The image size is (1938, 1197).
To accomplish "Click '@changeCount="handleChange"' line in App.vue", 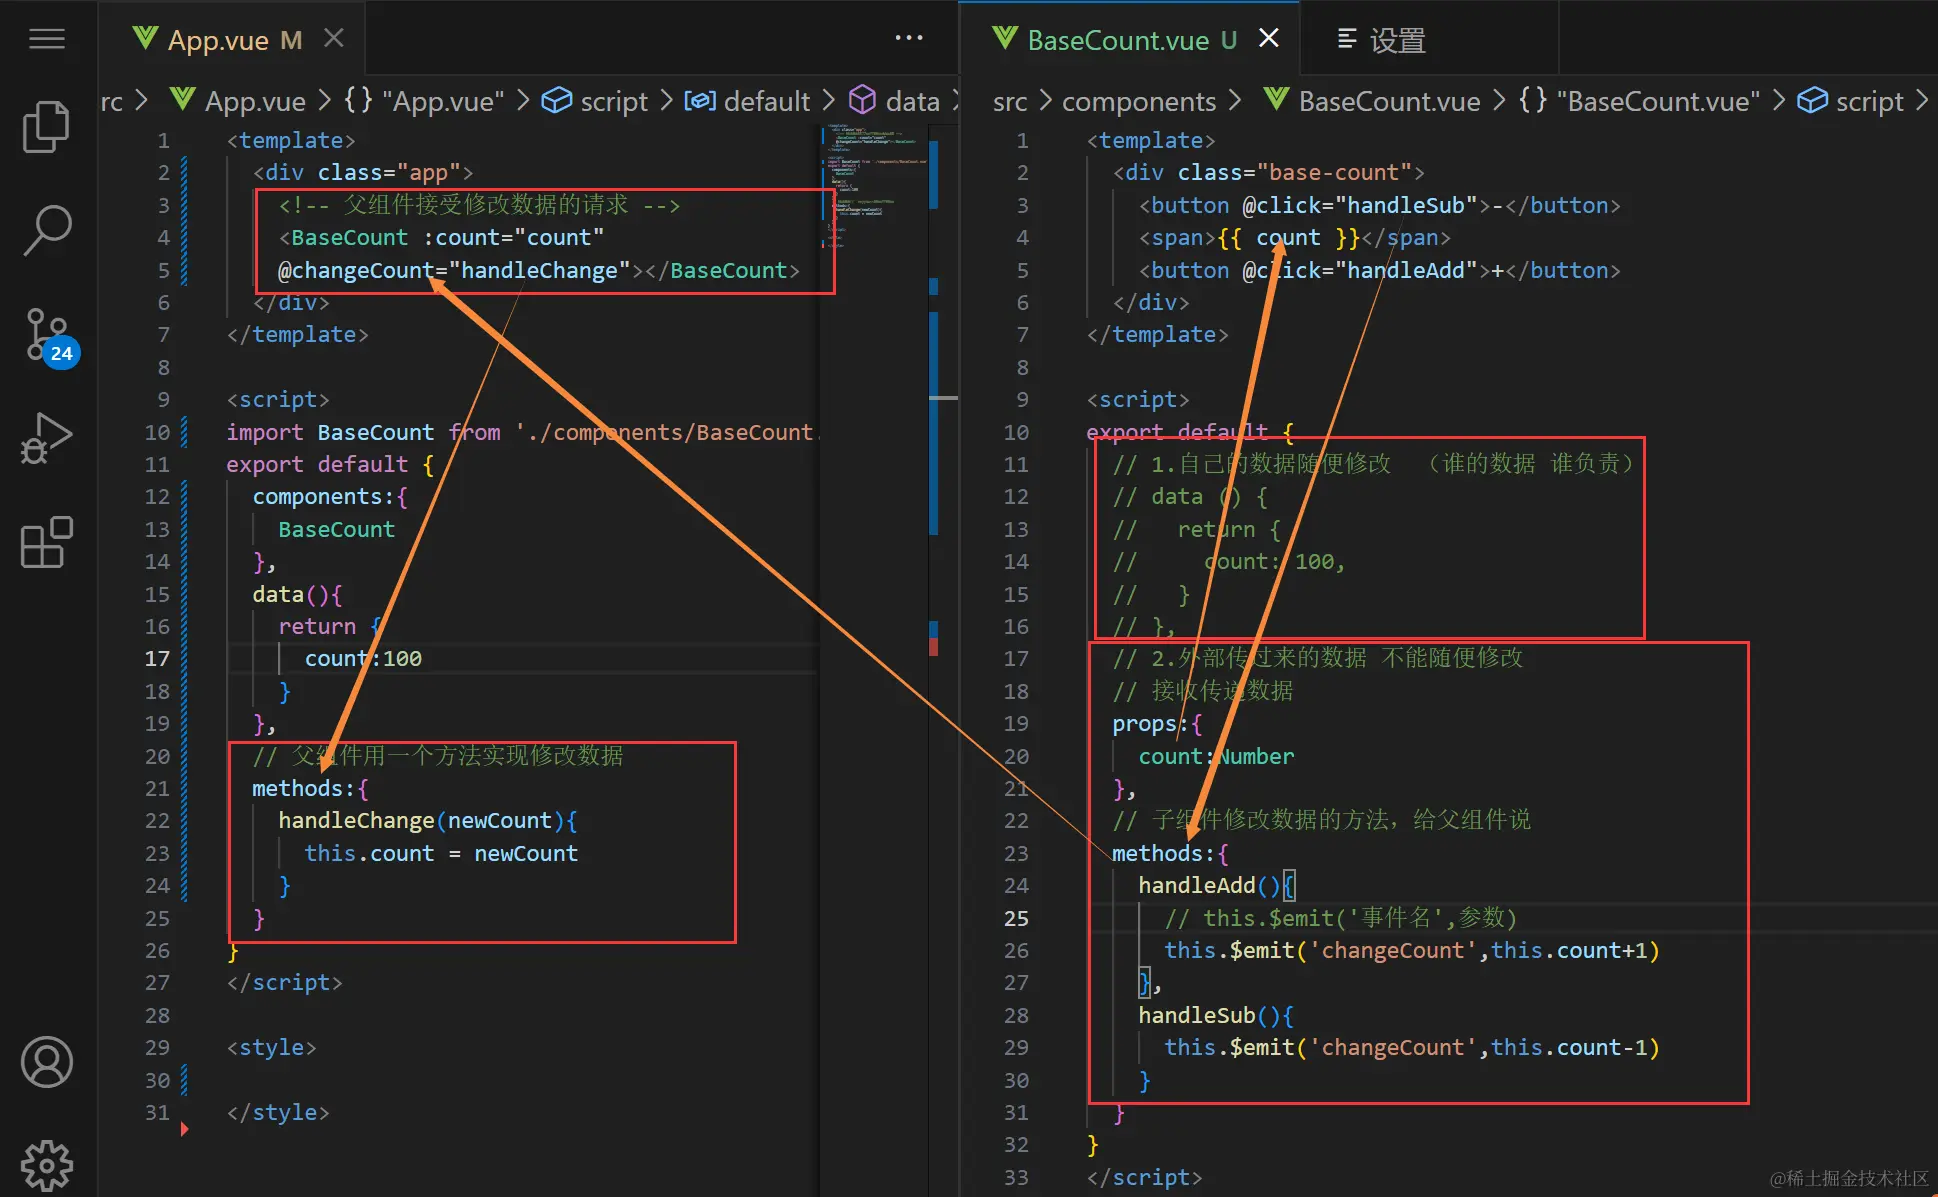I will pos(539,270).
